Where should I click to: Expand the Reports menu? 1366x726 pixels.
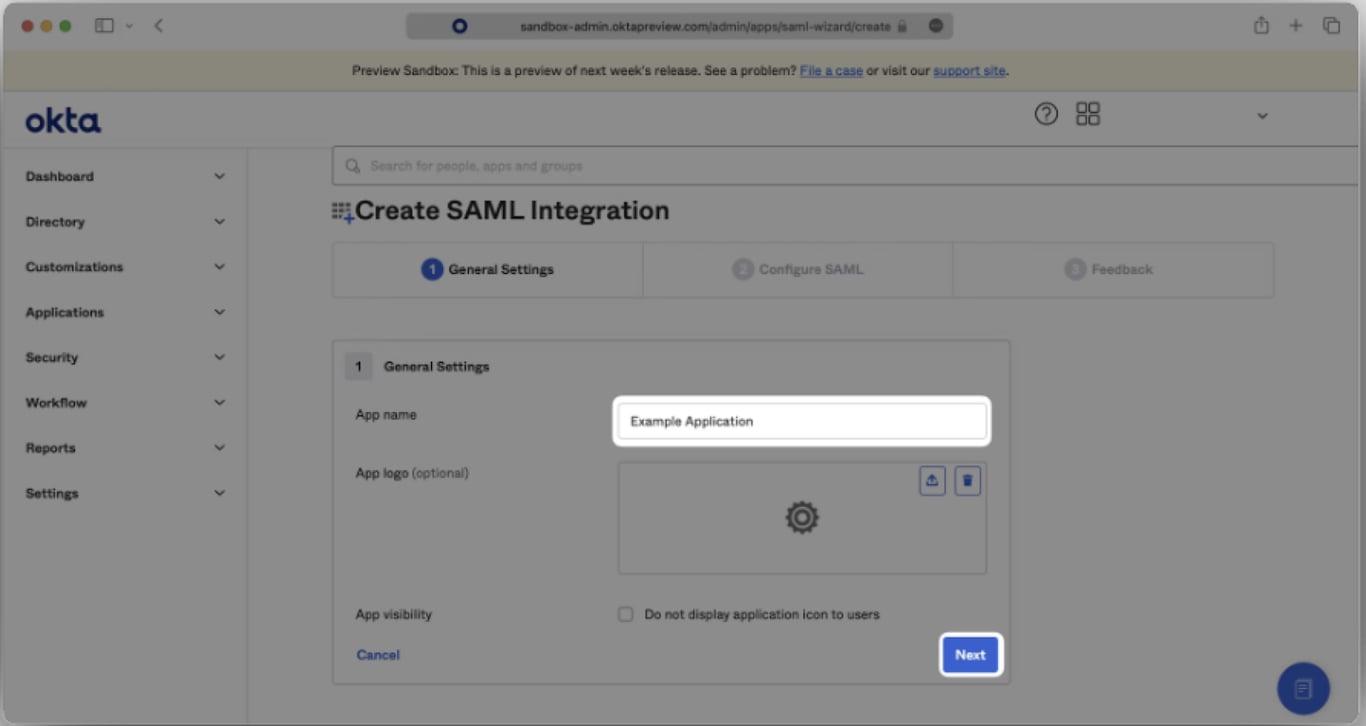[x=125, y=448]
